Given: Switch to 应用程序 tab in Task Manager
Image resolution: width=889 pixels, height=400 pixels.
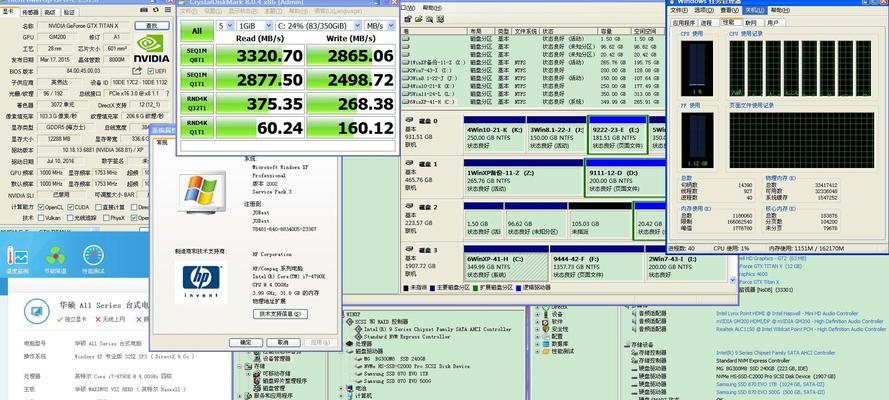Looking at the screenshot, I should click(684, 23).
